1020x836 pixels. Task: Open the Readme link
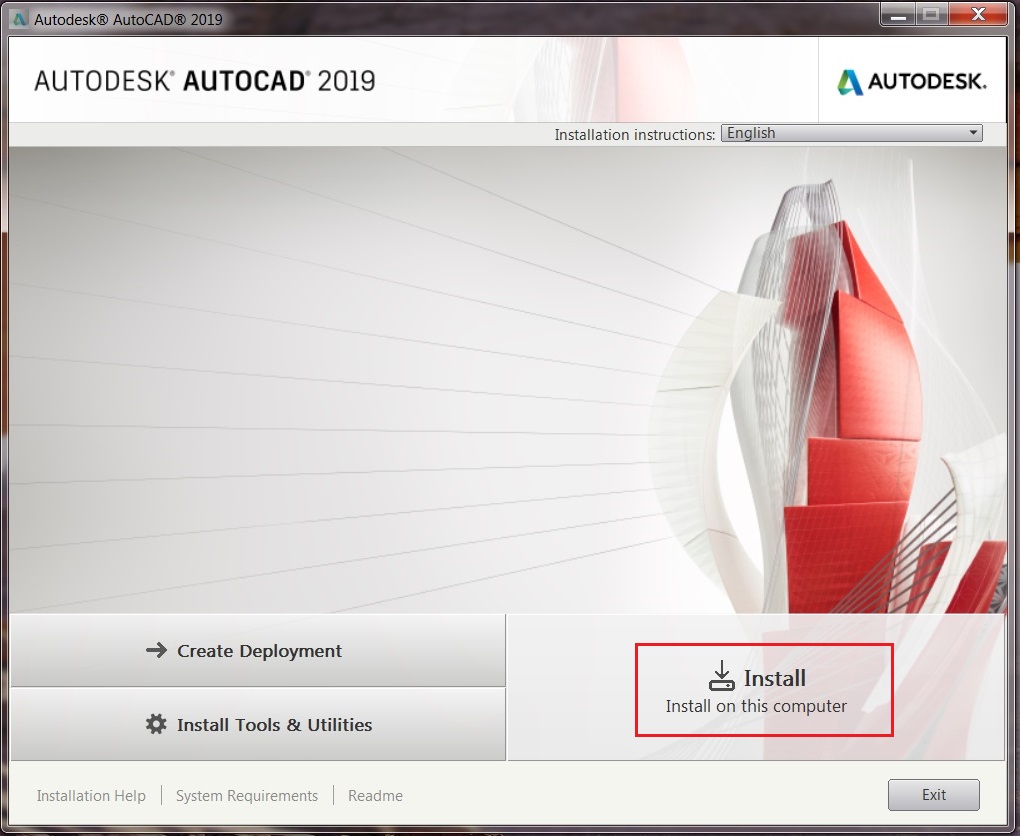click(x=375, y=796)
